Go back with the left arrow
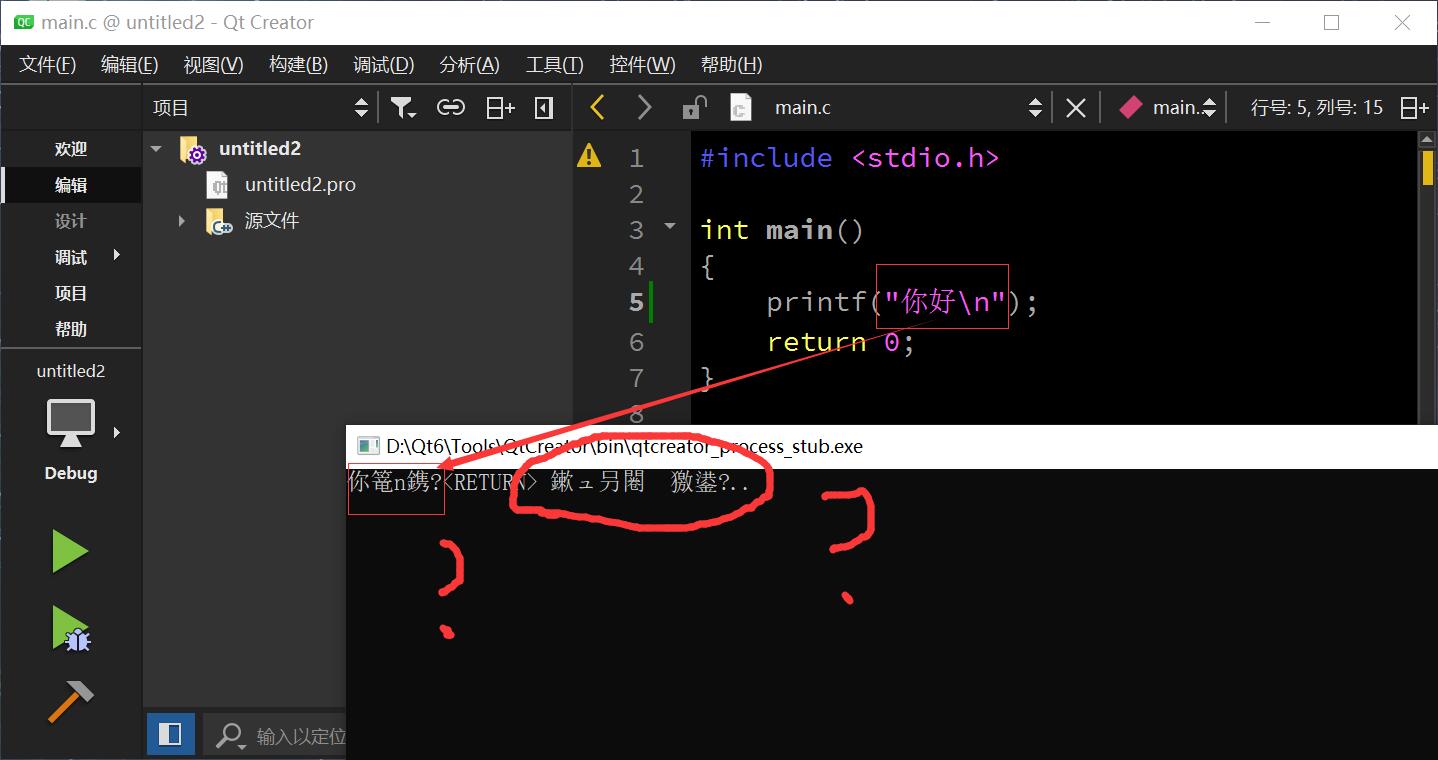The image size is (1438, 760). point(598,107)
